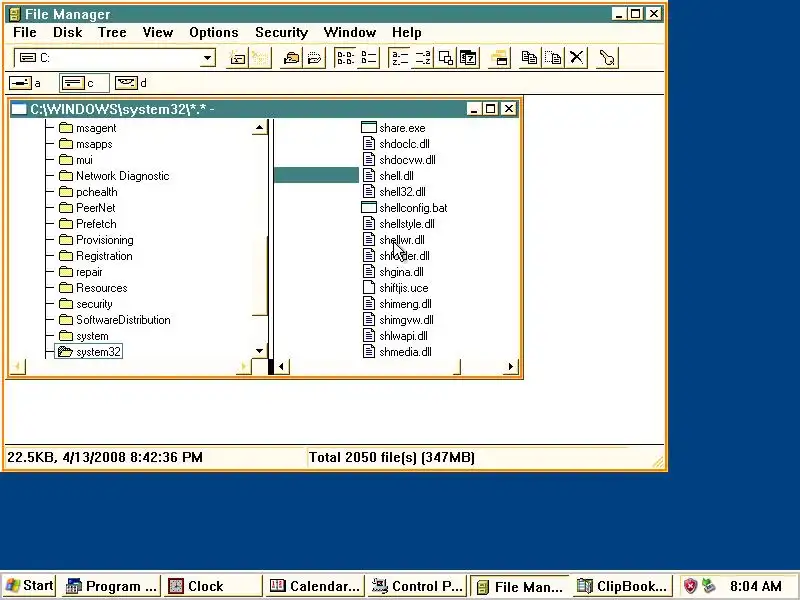The height and width of the screenshot is (600, 800).
Task: Switch to name-only file view icon
Action: coord(345,58)
